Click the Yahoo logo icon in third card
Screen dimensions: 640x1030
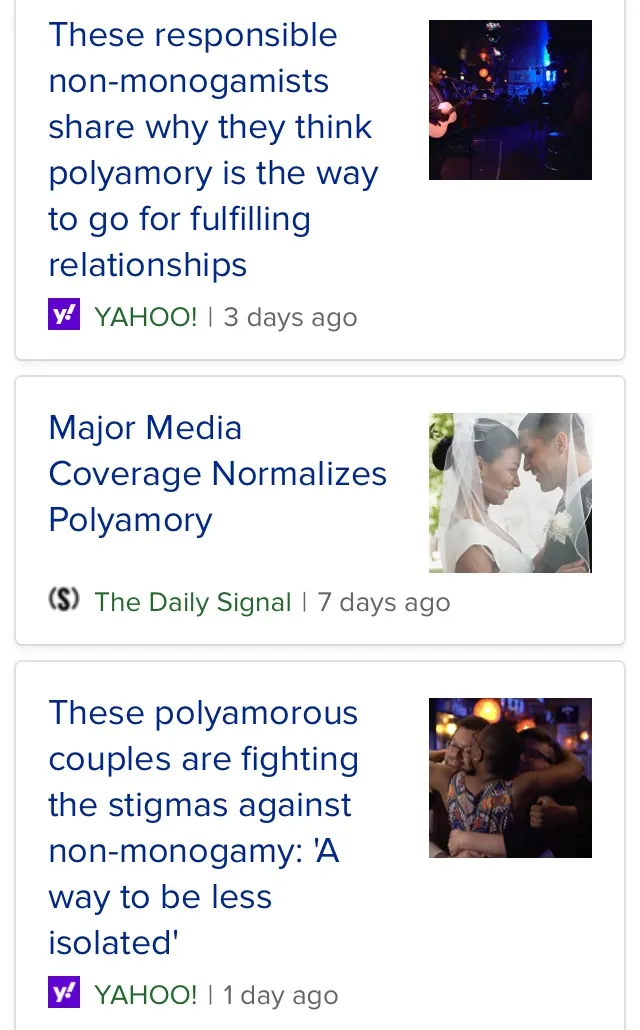[x=64, y=992]
